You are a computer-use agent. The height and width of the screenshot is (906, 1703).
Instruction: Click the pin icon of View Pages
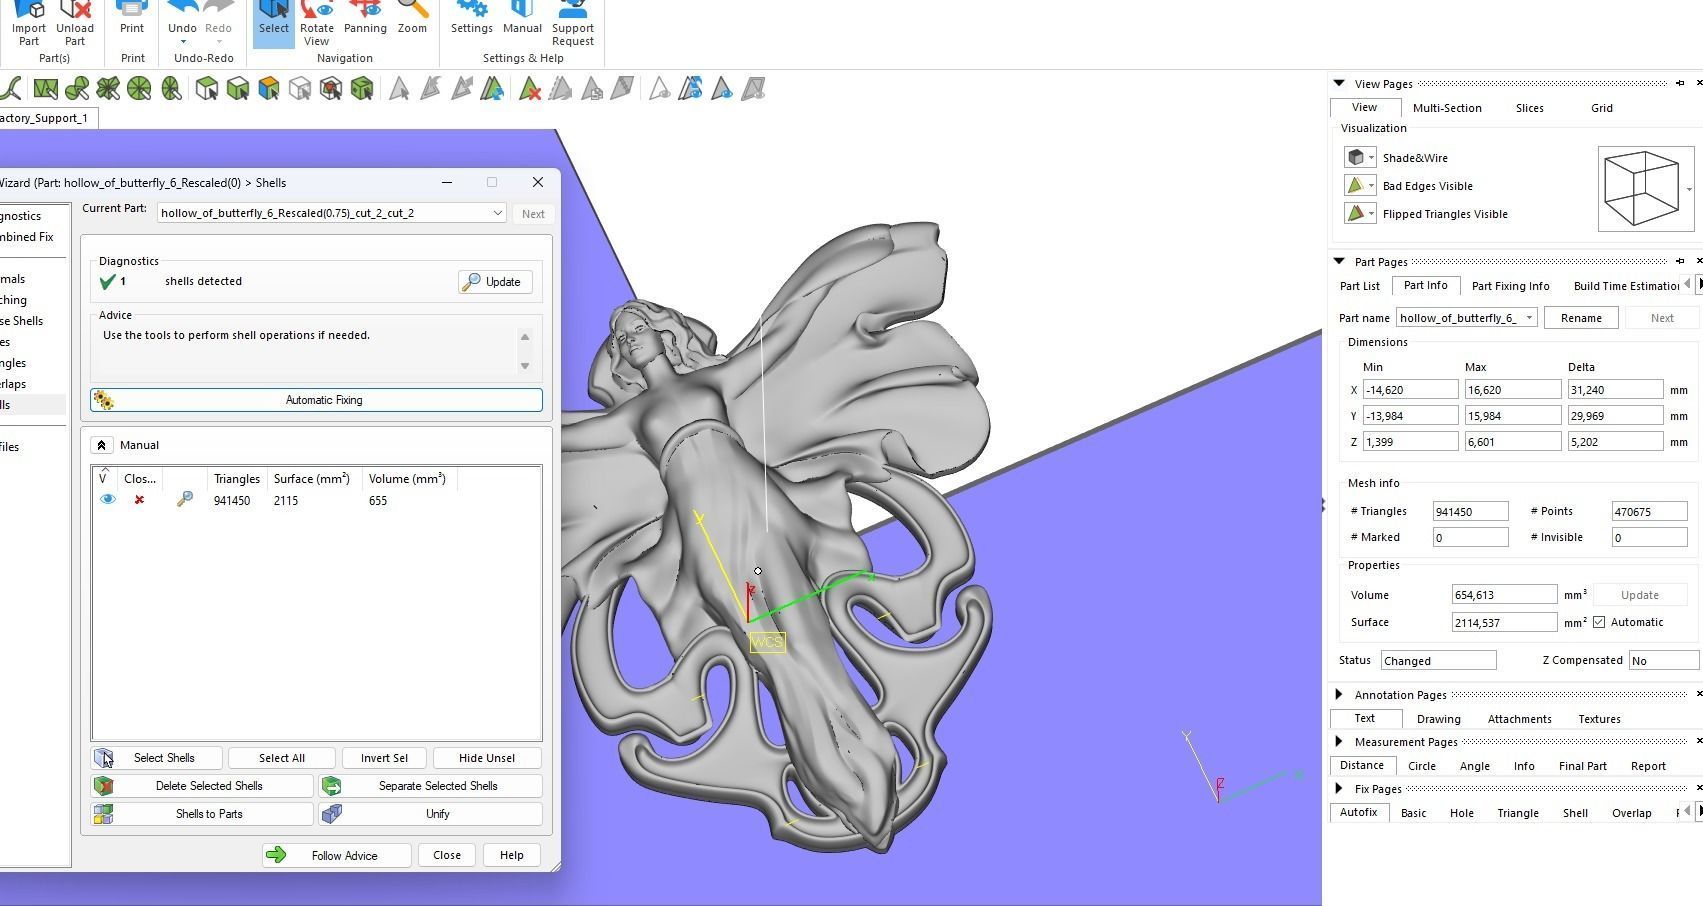[1680, 83]
